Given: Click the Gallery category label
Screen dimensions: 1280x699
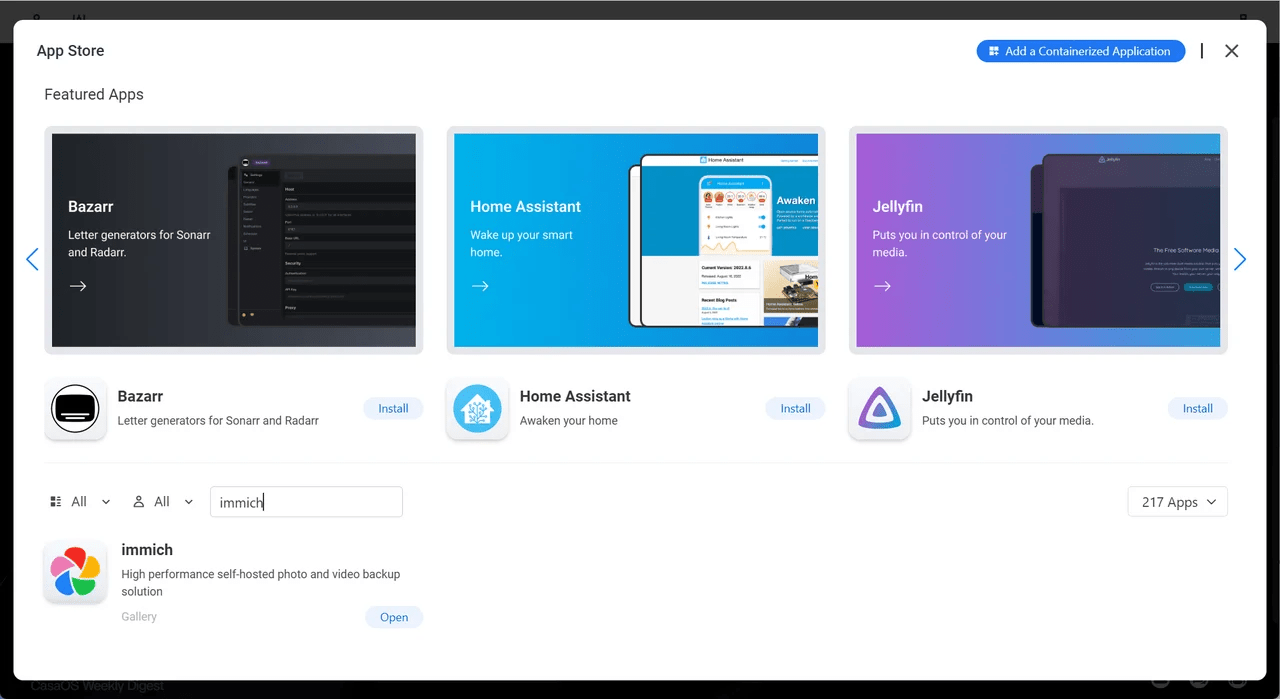Looking at the screenshot, I should (x=139, y=617).
